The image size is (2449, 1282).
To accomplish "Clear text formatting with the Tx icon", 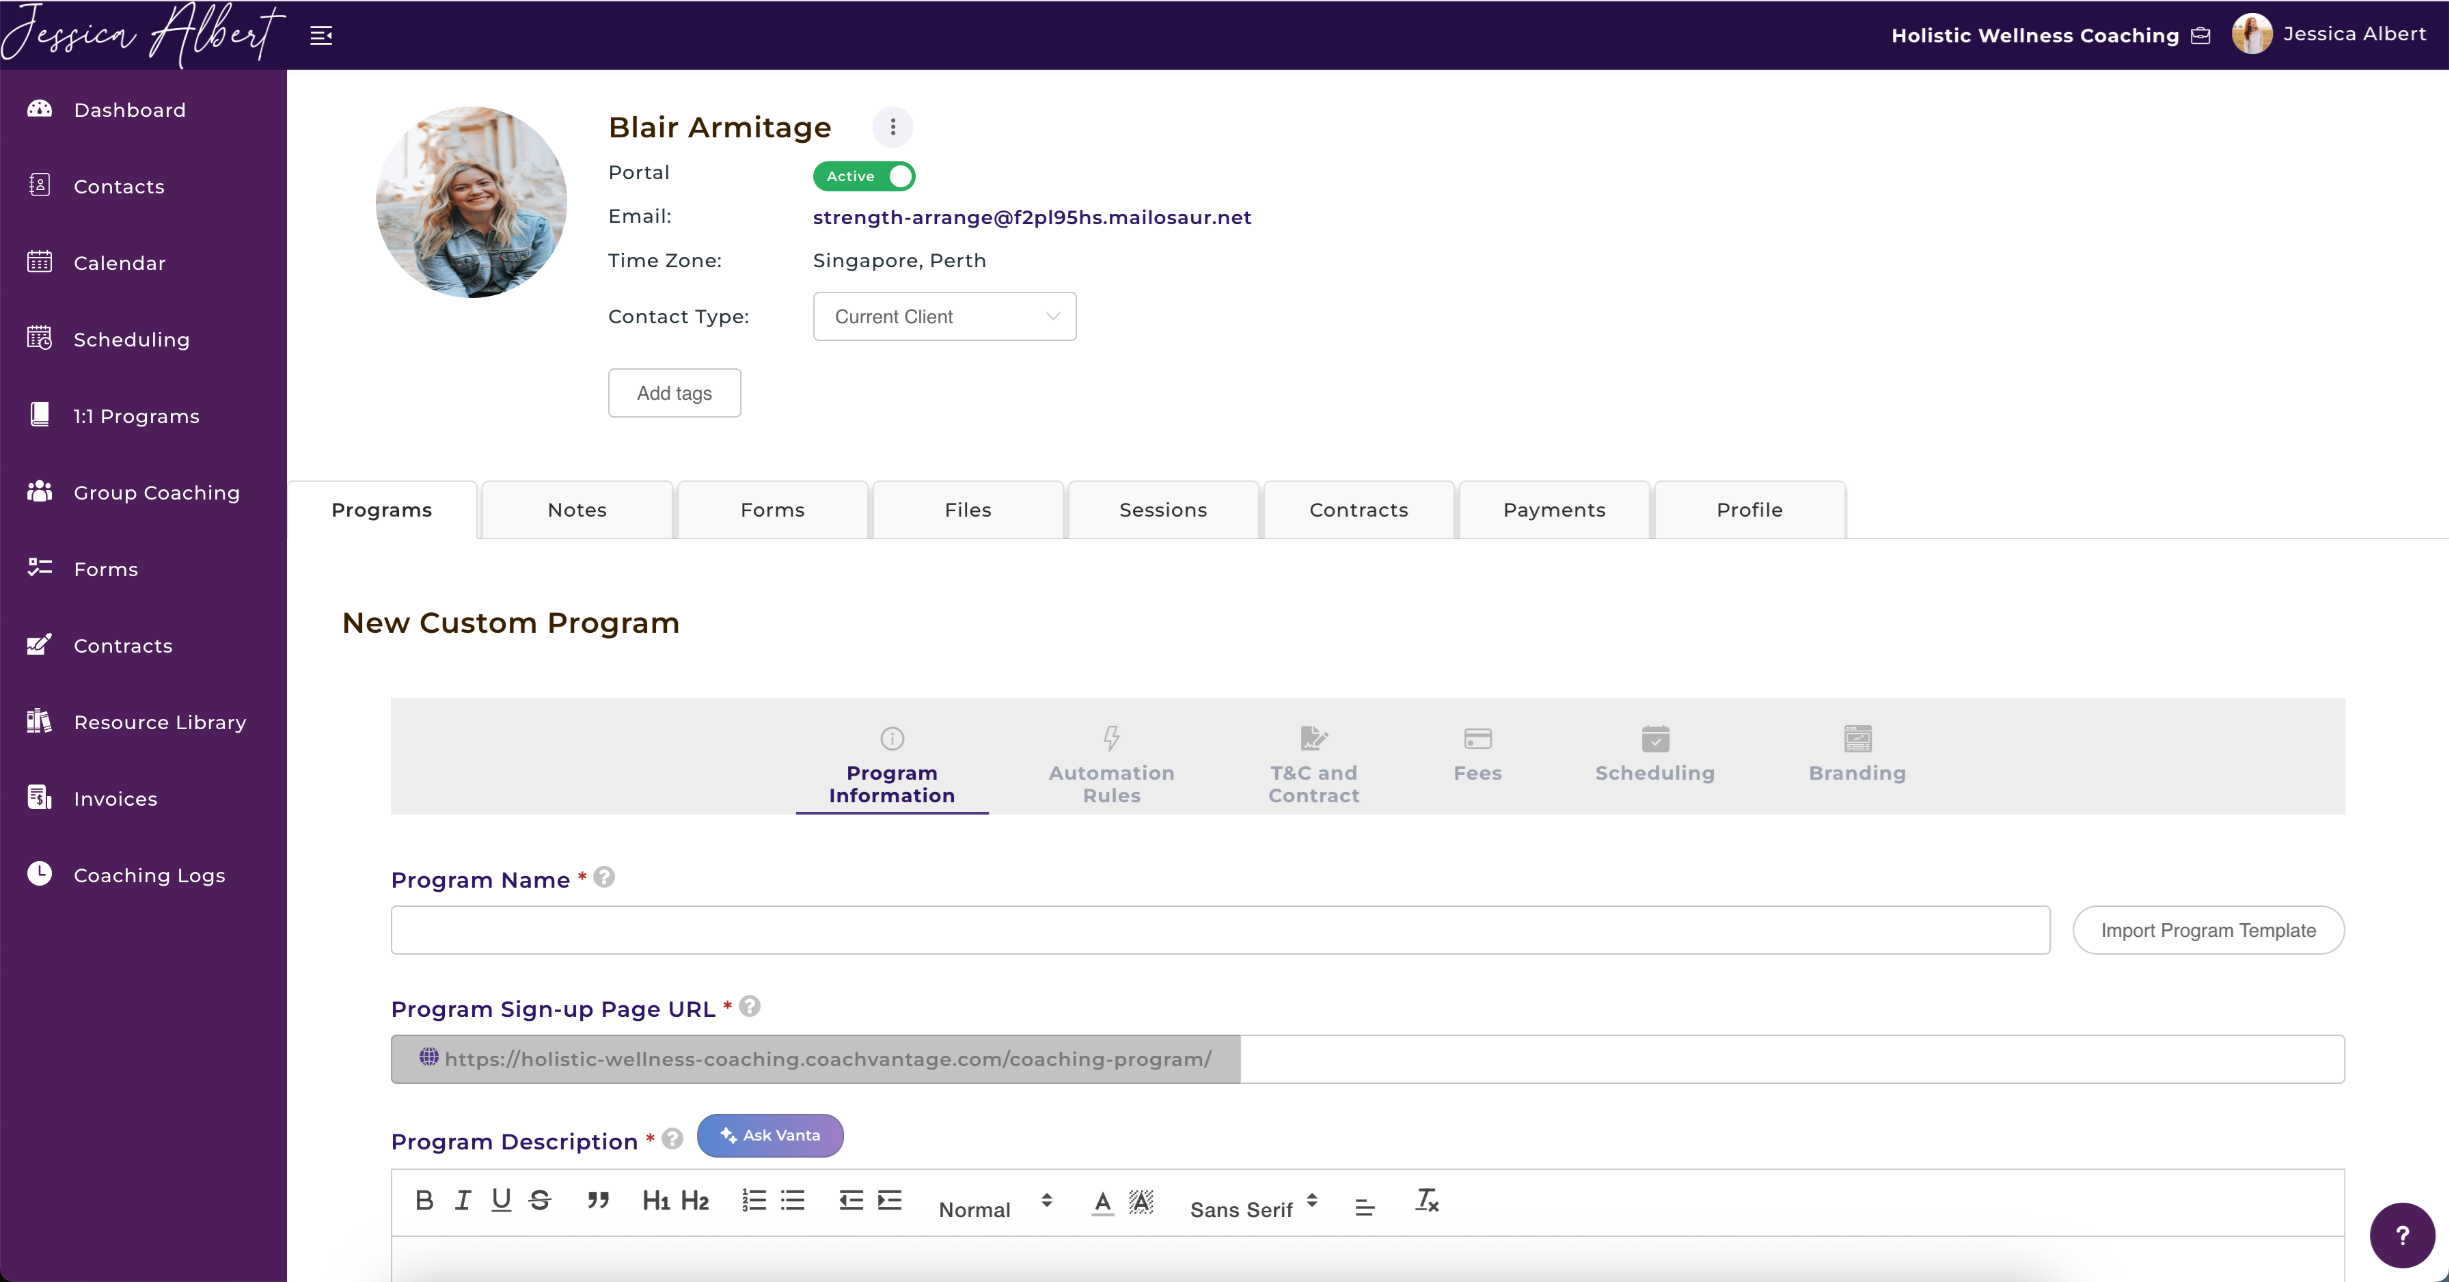I will tap(1426, 1200).
